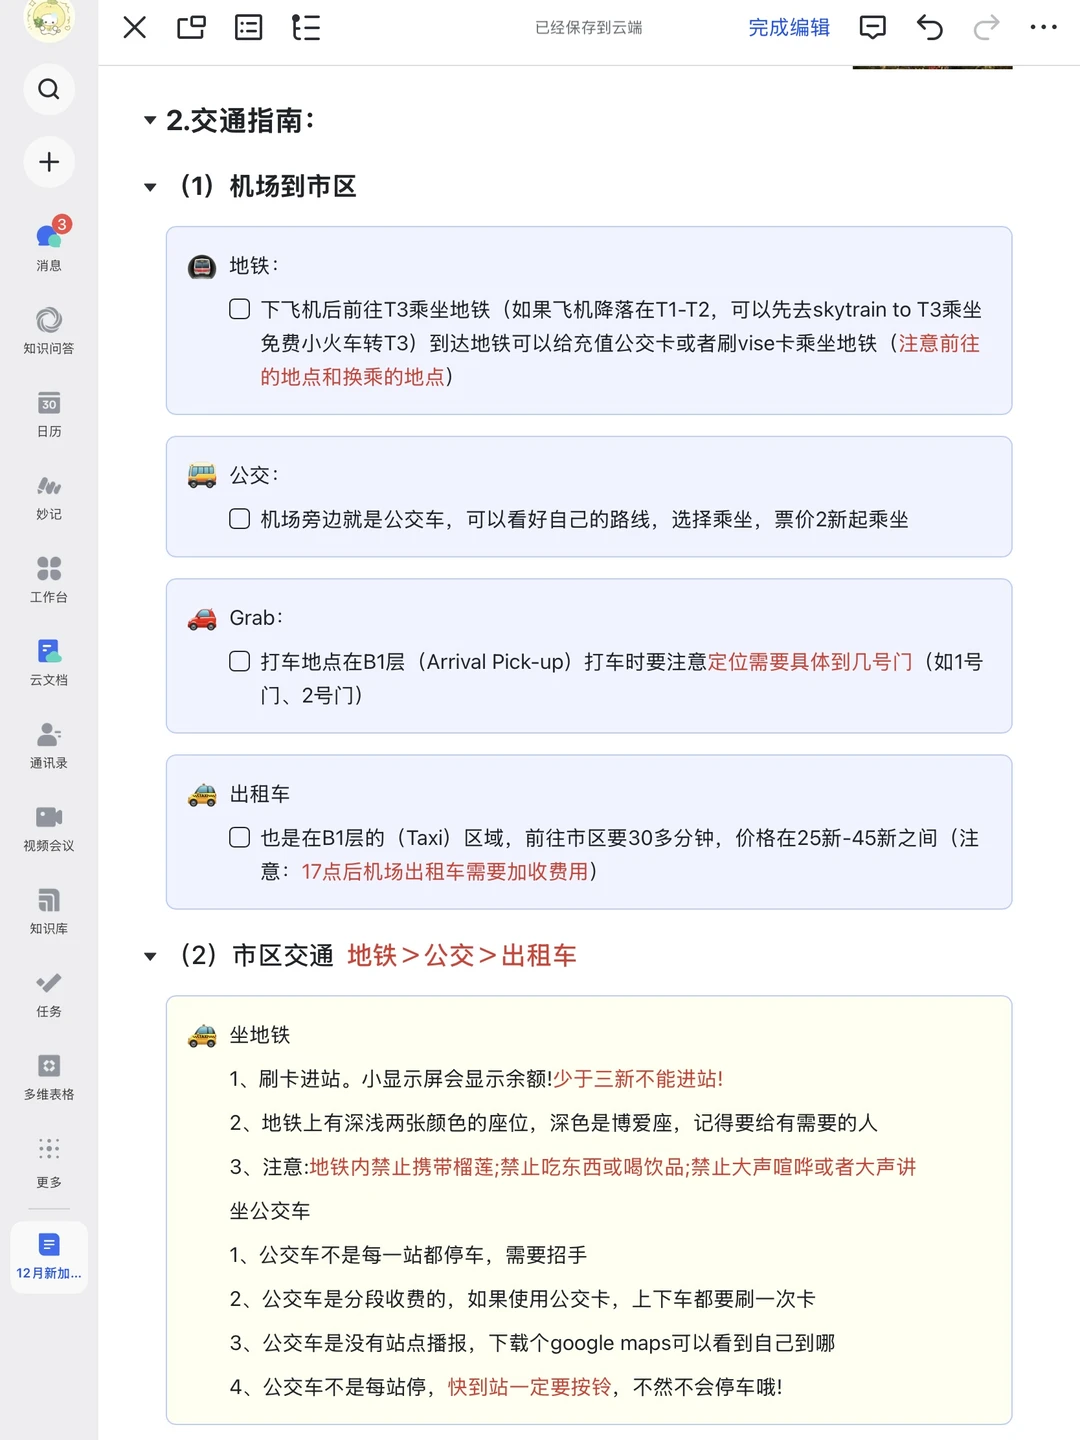The height and width of the screenshot is (1440, 1080).
Task: Open the top-right overflow menu
Action: click(1042, 28)
